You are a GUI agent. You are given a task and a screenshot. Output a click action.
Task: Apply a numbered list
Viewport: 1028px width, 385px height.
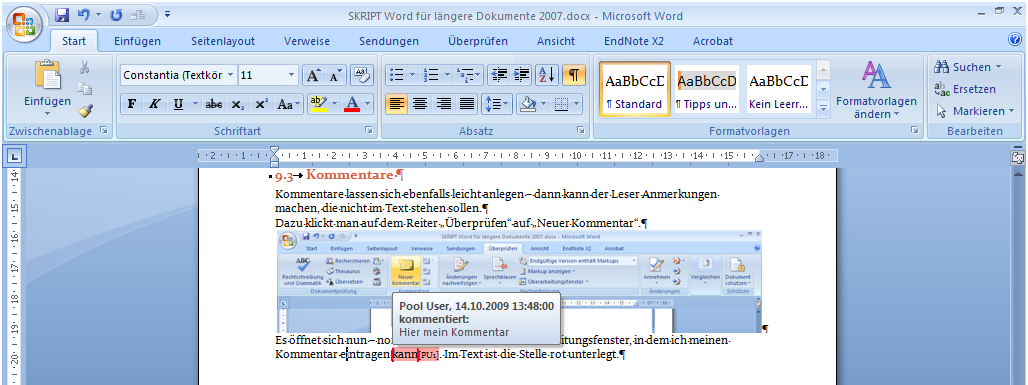tap(431, 75)
